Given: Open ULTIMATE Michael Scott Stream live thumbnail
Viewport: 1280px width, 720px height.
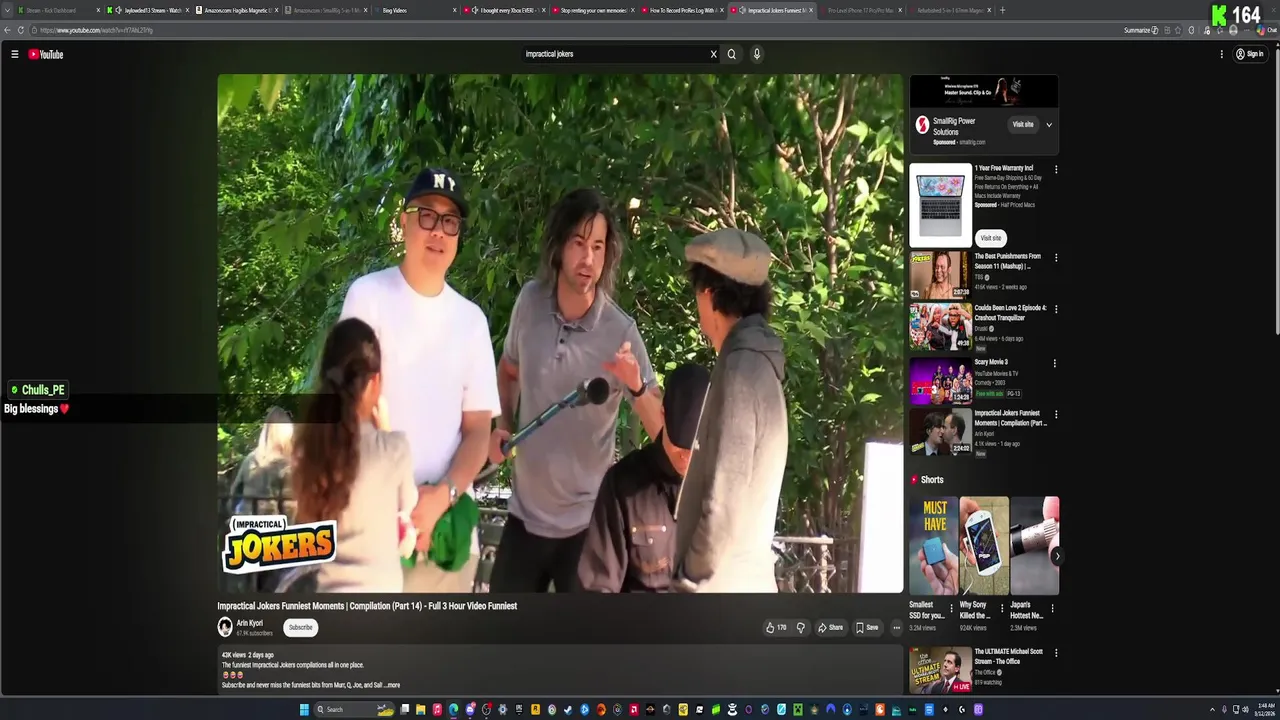Looking at the screenshot, I should [x=940, y=670].
